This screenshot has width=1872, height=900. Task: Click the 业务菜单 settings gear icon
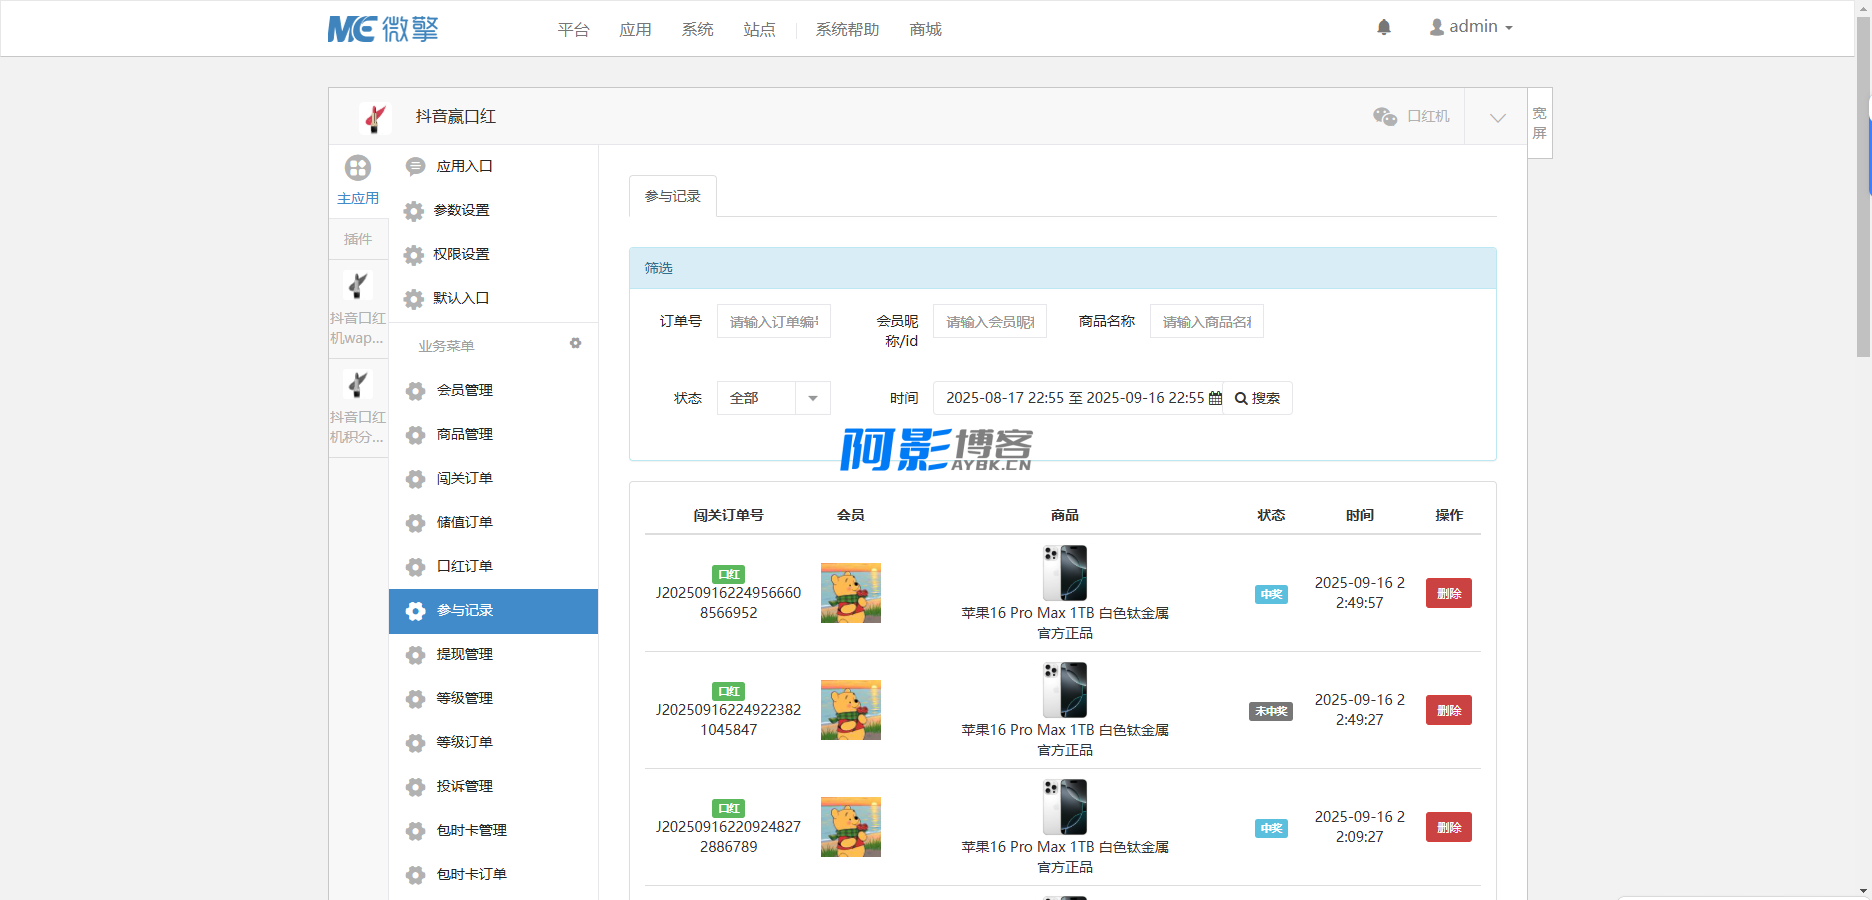point(575,343)
